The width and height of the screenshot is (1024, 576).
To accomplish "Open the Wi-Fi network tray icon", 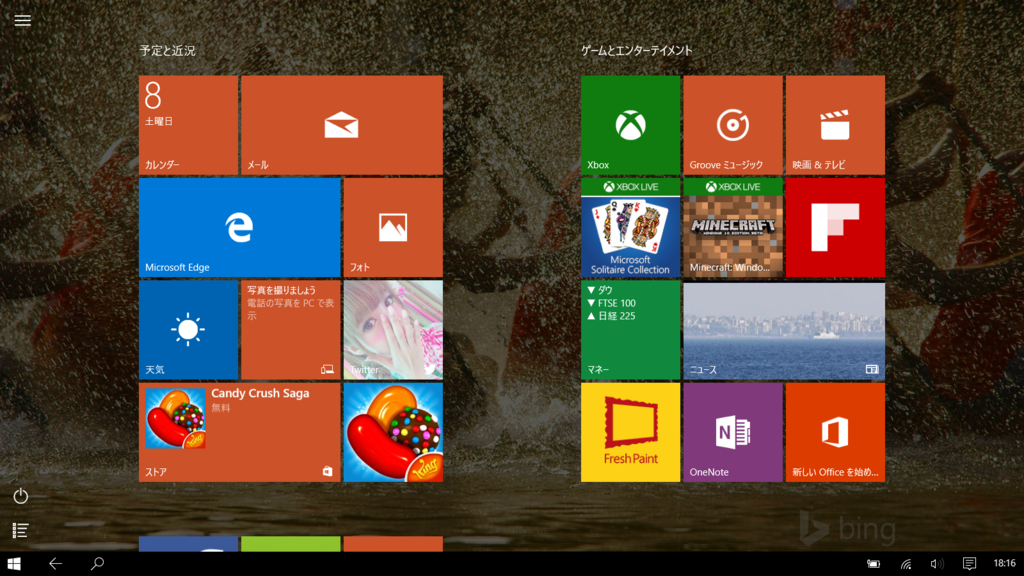I will coord(906,564).
